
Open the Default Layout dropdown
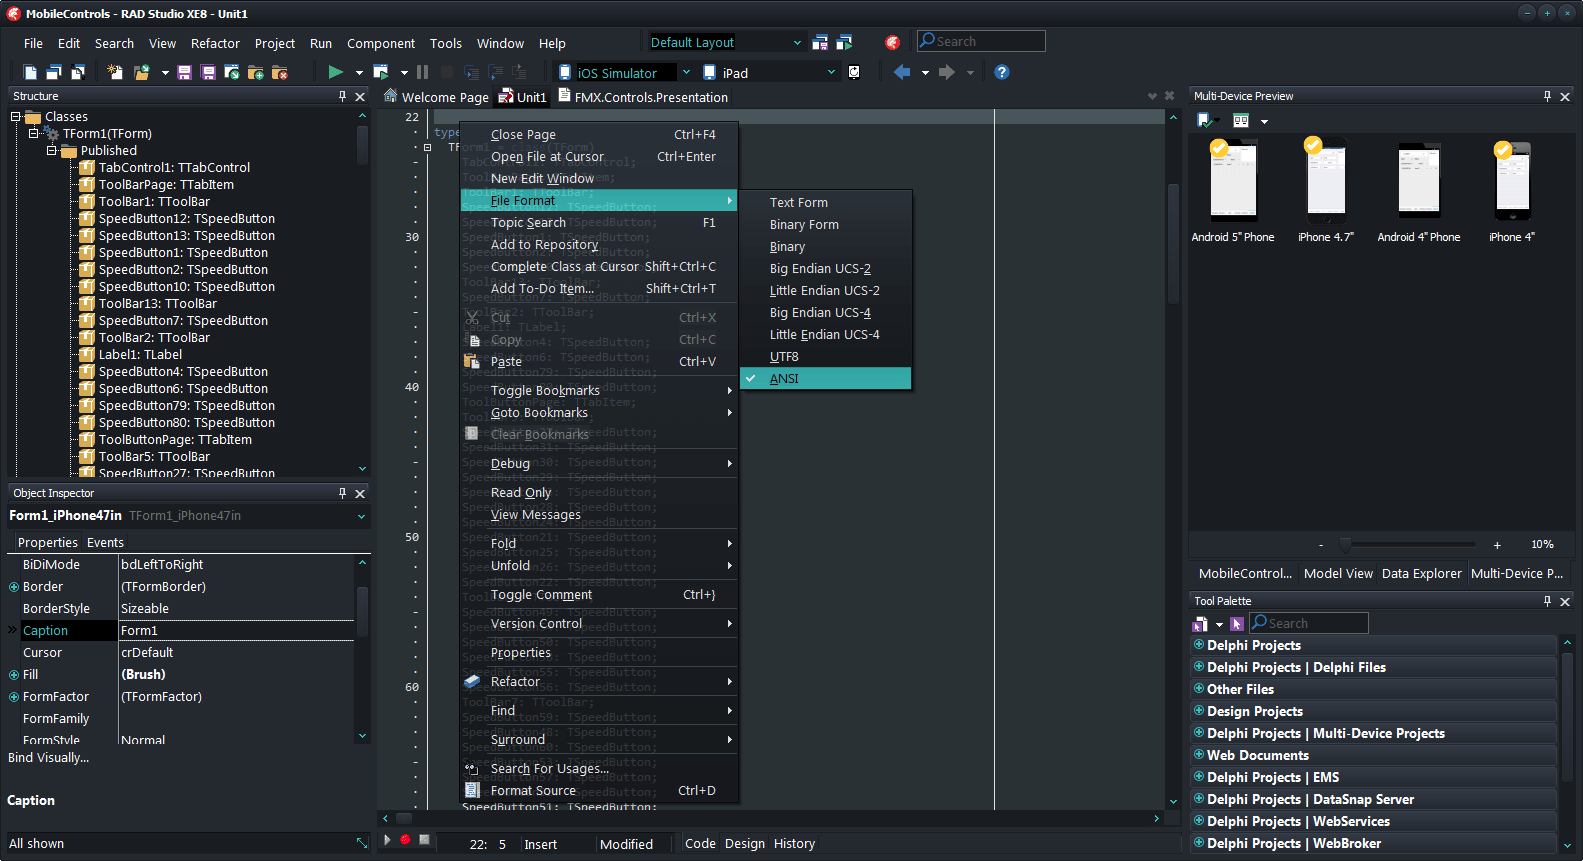pos(797,42)
